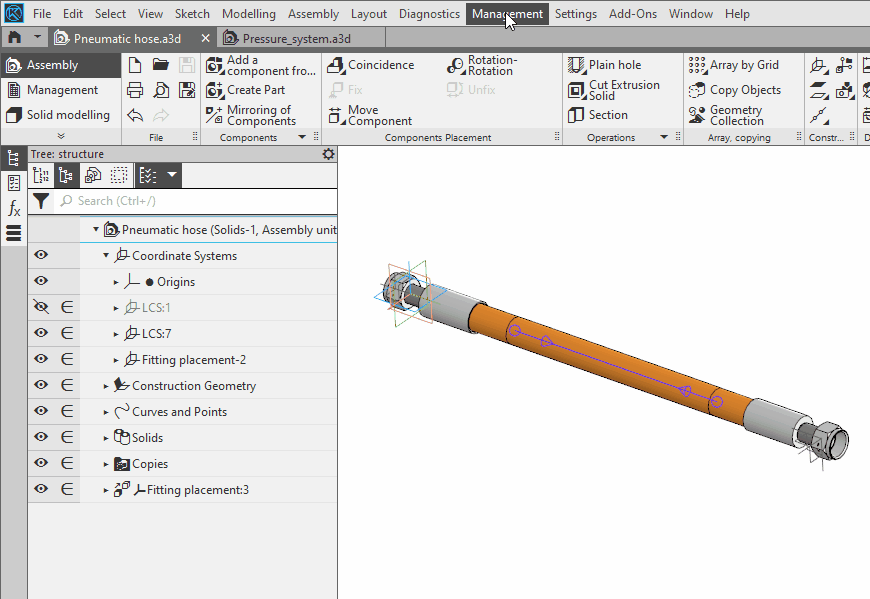Click the tree search field
Screen dimensions: 870x599
[200, 201]
